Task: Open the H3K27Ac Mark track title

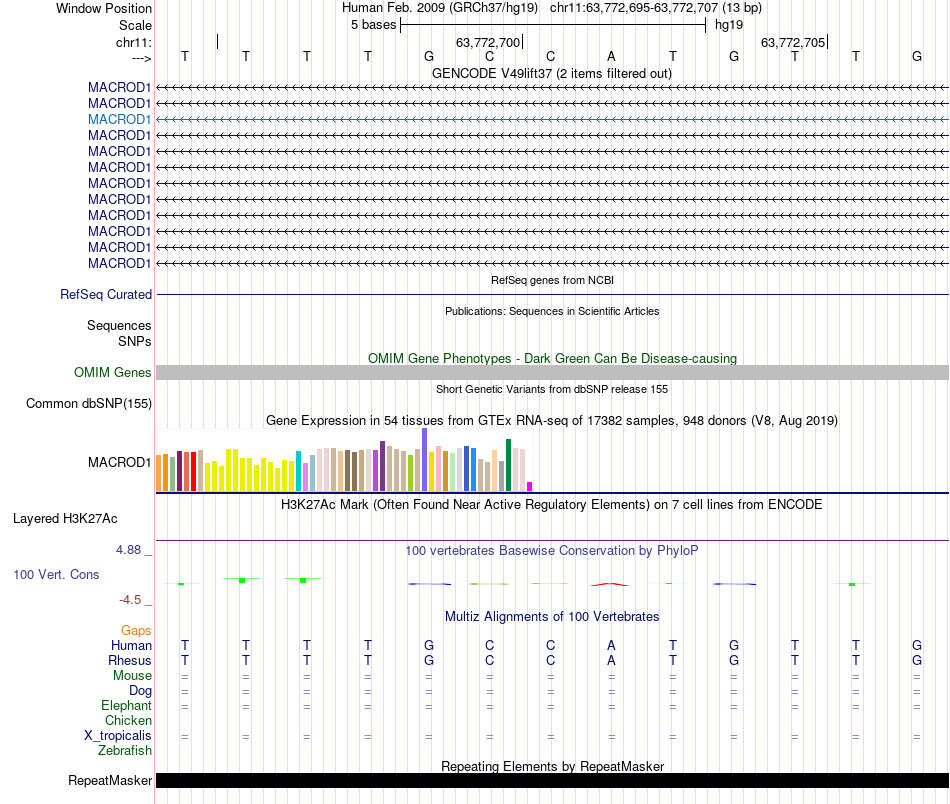Action: (551, 505)
